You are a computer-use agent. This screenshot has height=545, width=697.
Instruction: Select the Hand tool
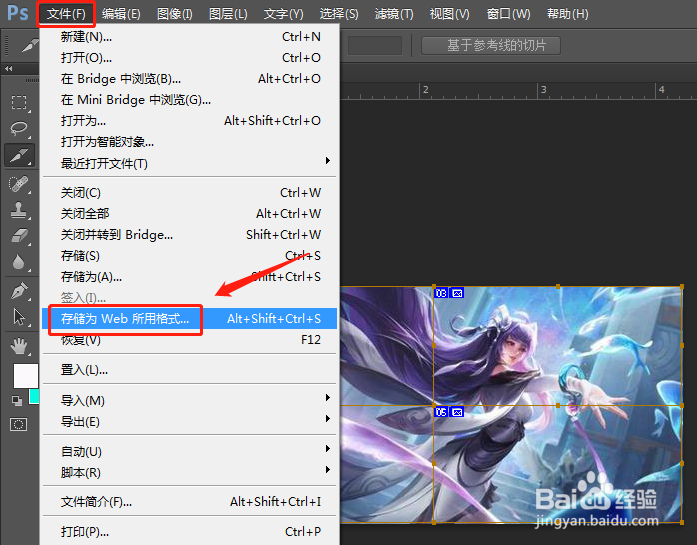(19, 346)
